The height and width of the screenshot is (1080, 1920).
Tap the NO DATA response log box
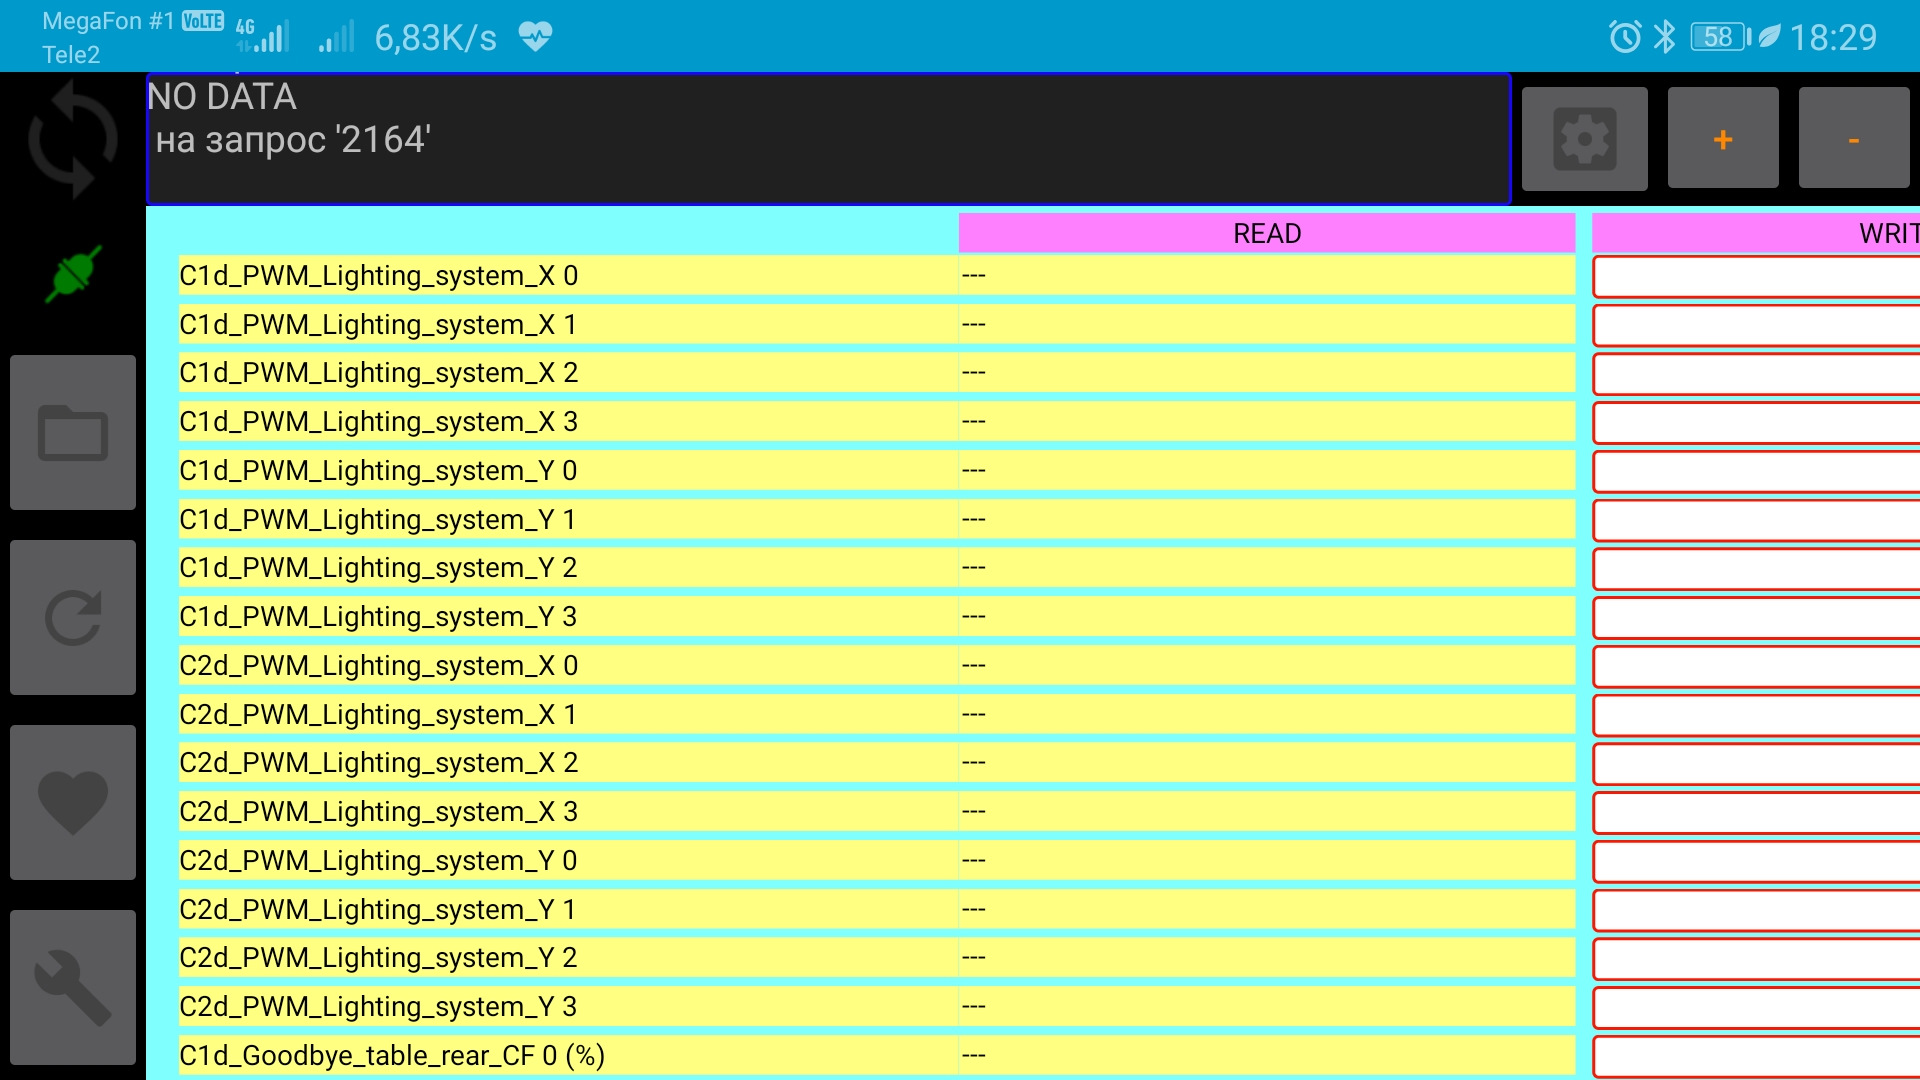pos(828,139)
